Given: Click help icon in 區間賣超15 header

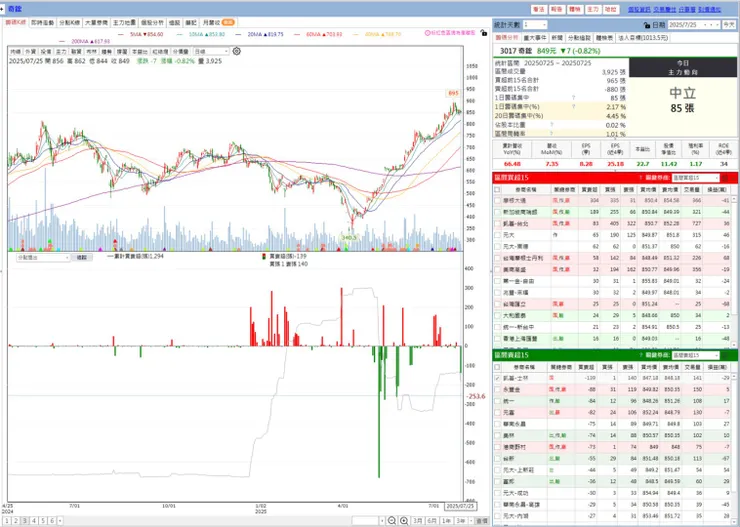Looking at the screenshot, I should tap(640, 355).
